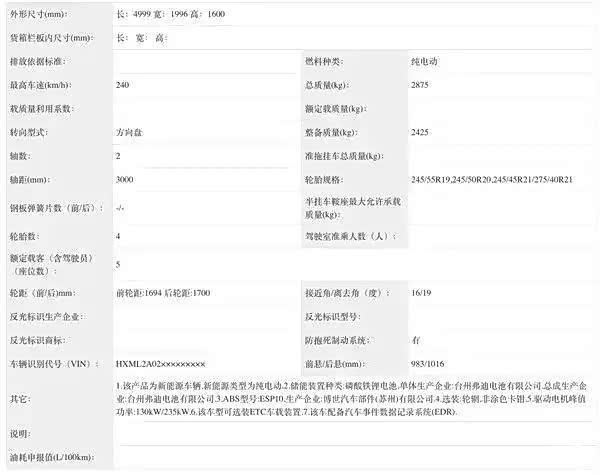Click the 最高车速 value 240
The width and height of the screenshot is (600, 475).
click(x=124, y=85)
